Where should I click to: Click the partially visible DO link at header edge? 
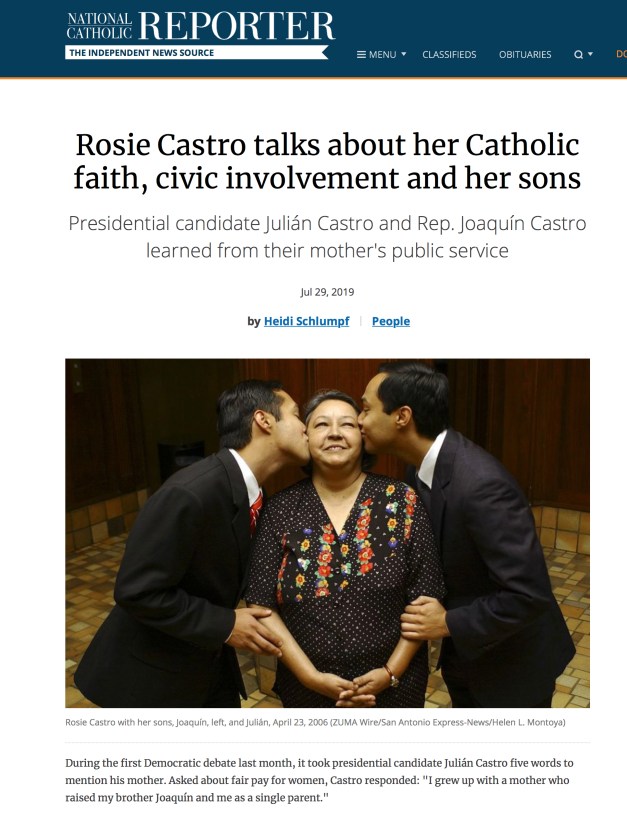click(621, 54)
